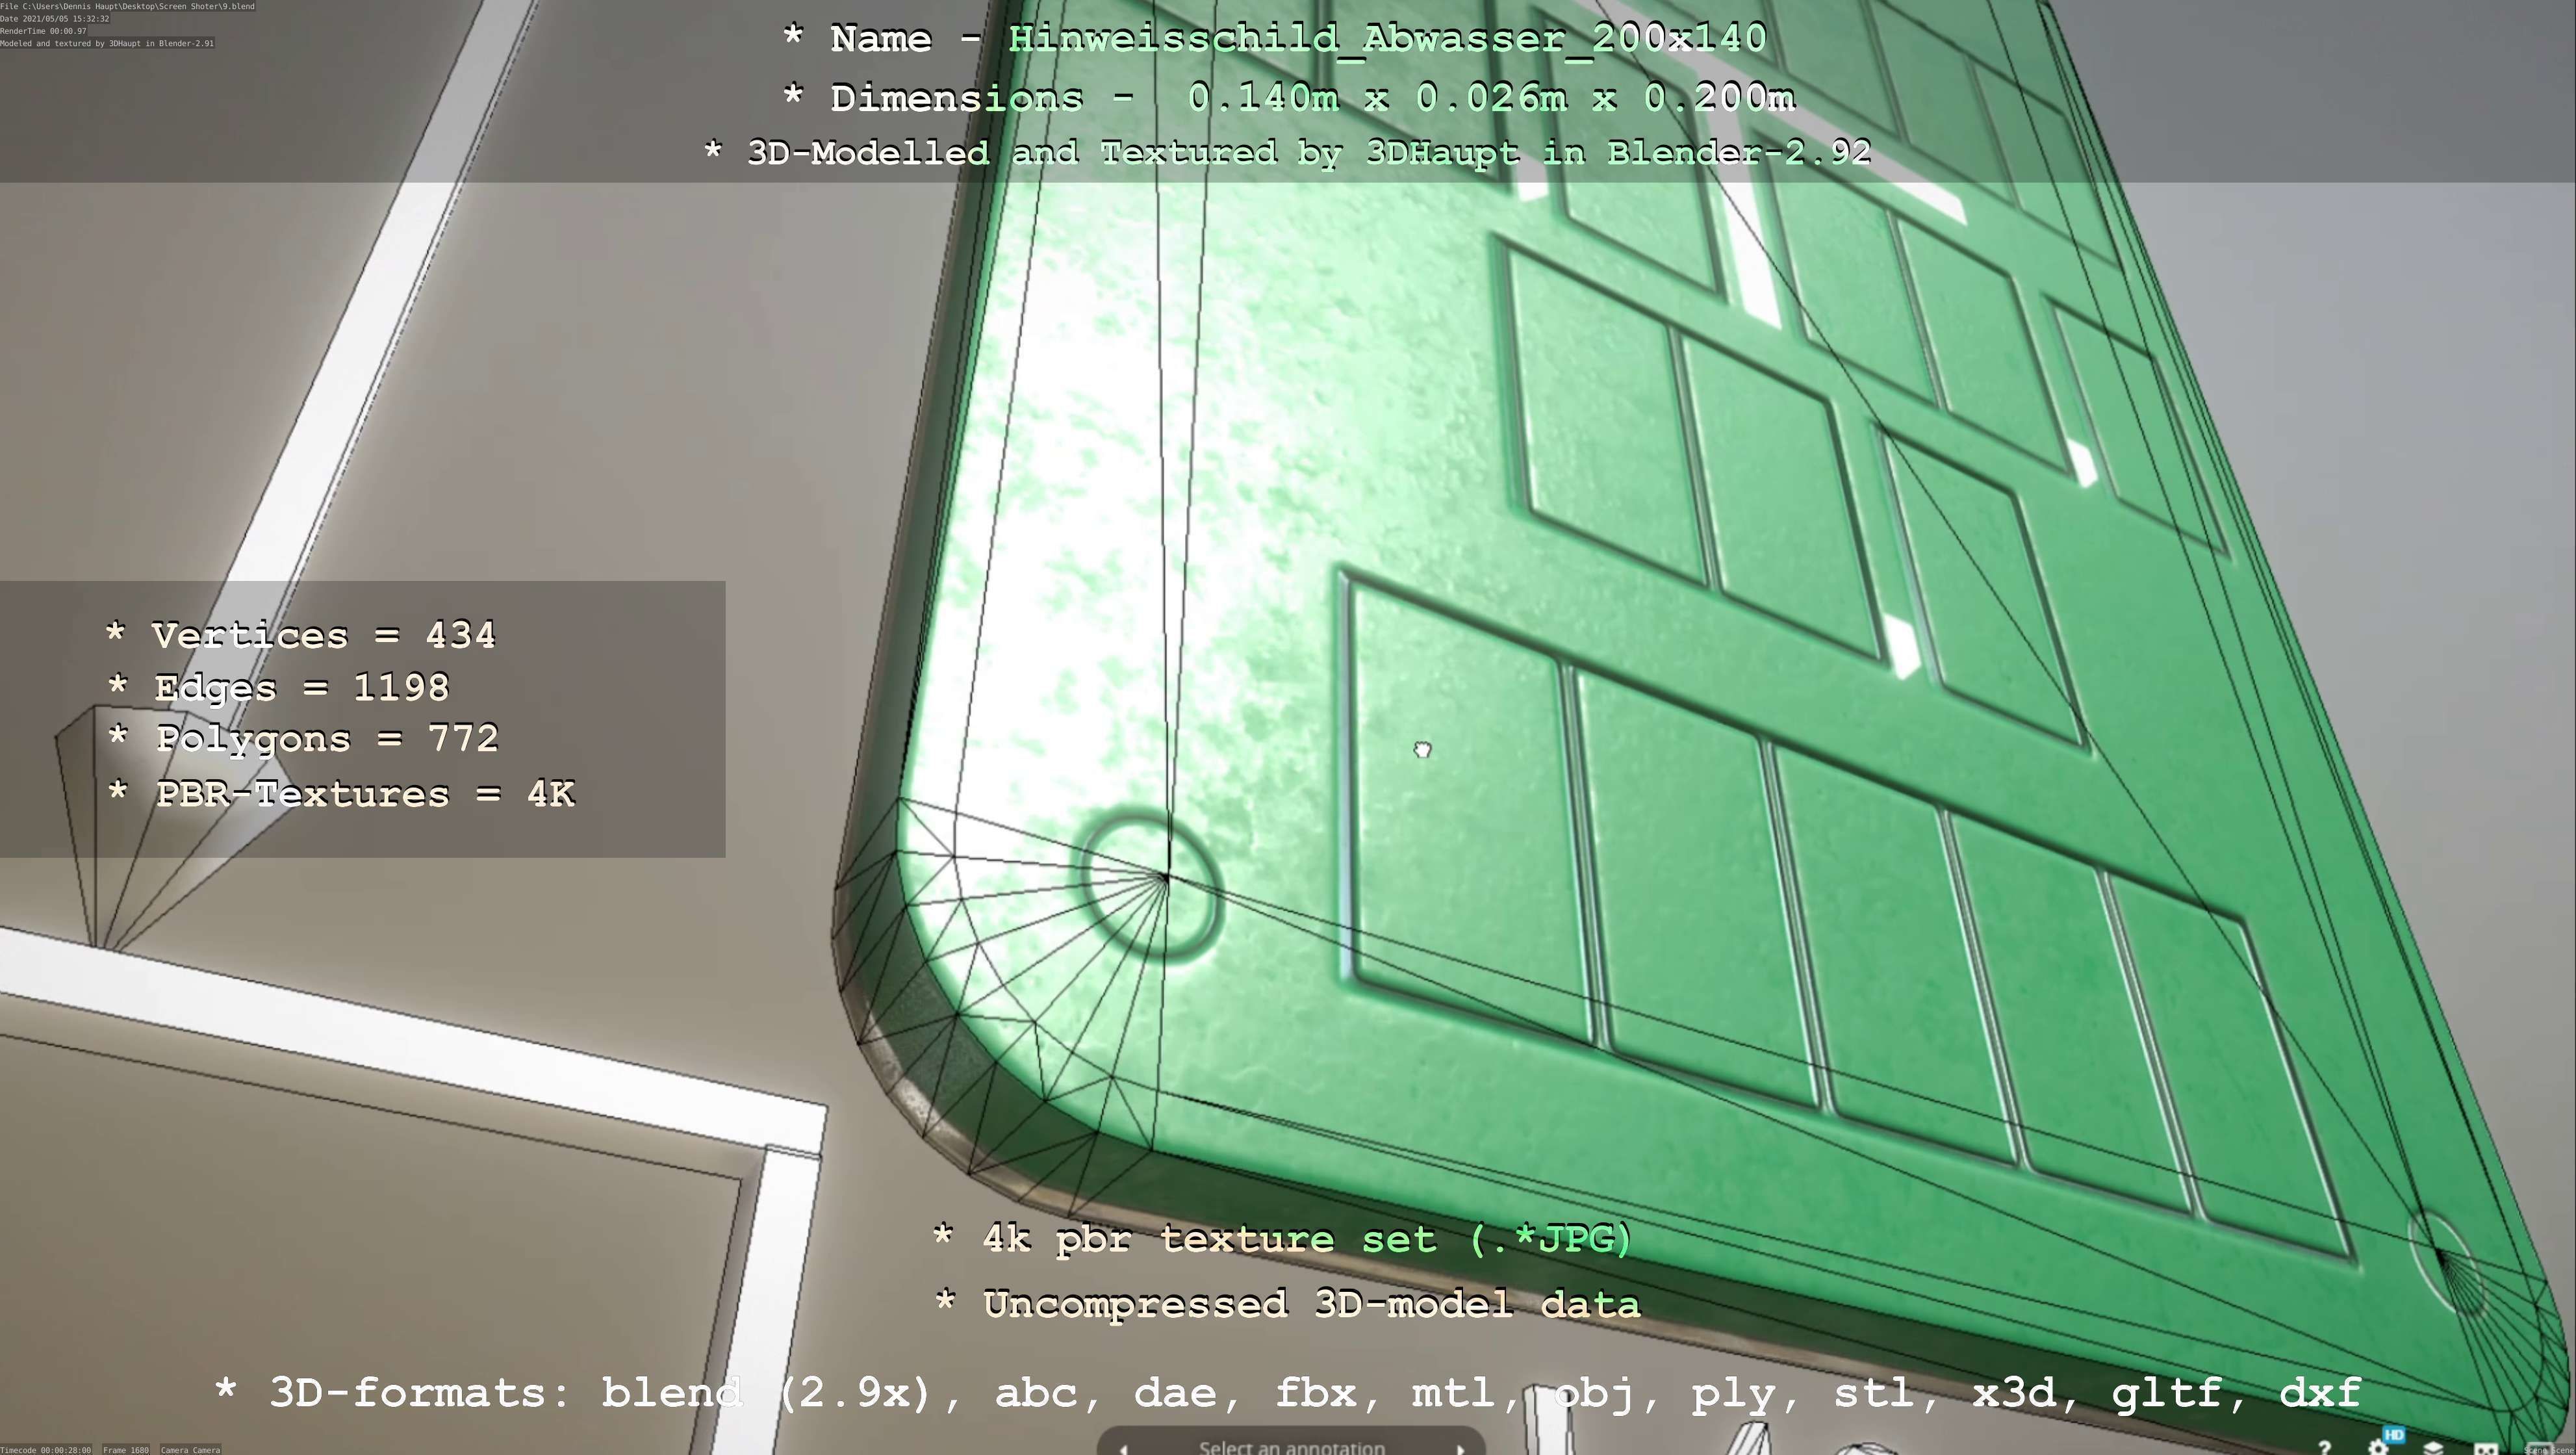Screen dimensions: 2576x1455
Task: Open the model inspector layers icon
Action: click(2433, 1449)
